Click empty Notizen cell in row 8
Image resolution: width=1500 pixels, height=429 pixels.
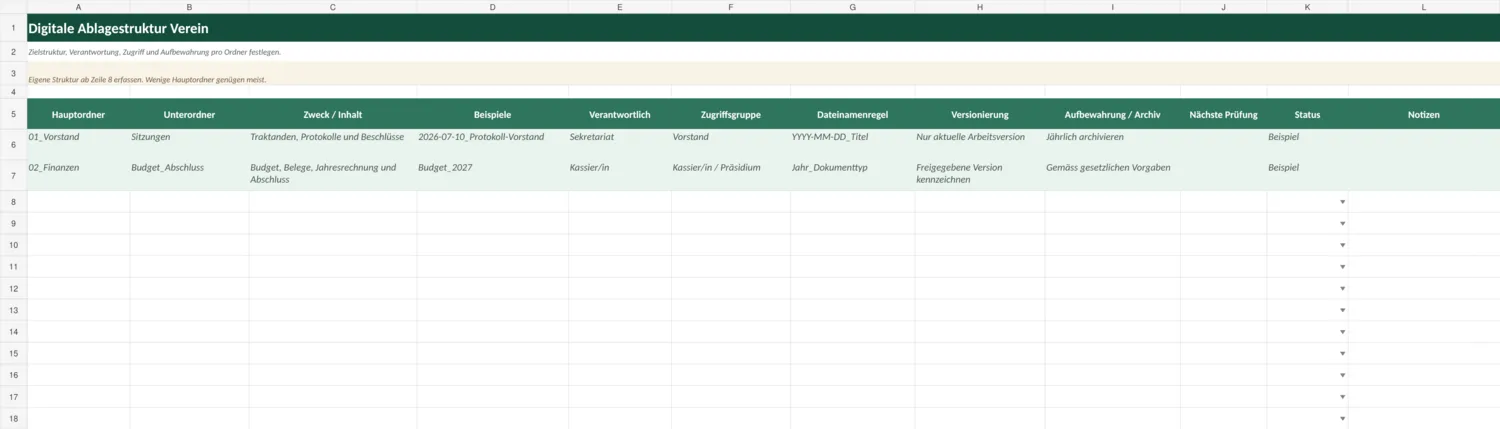(1424, 202)
